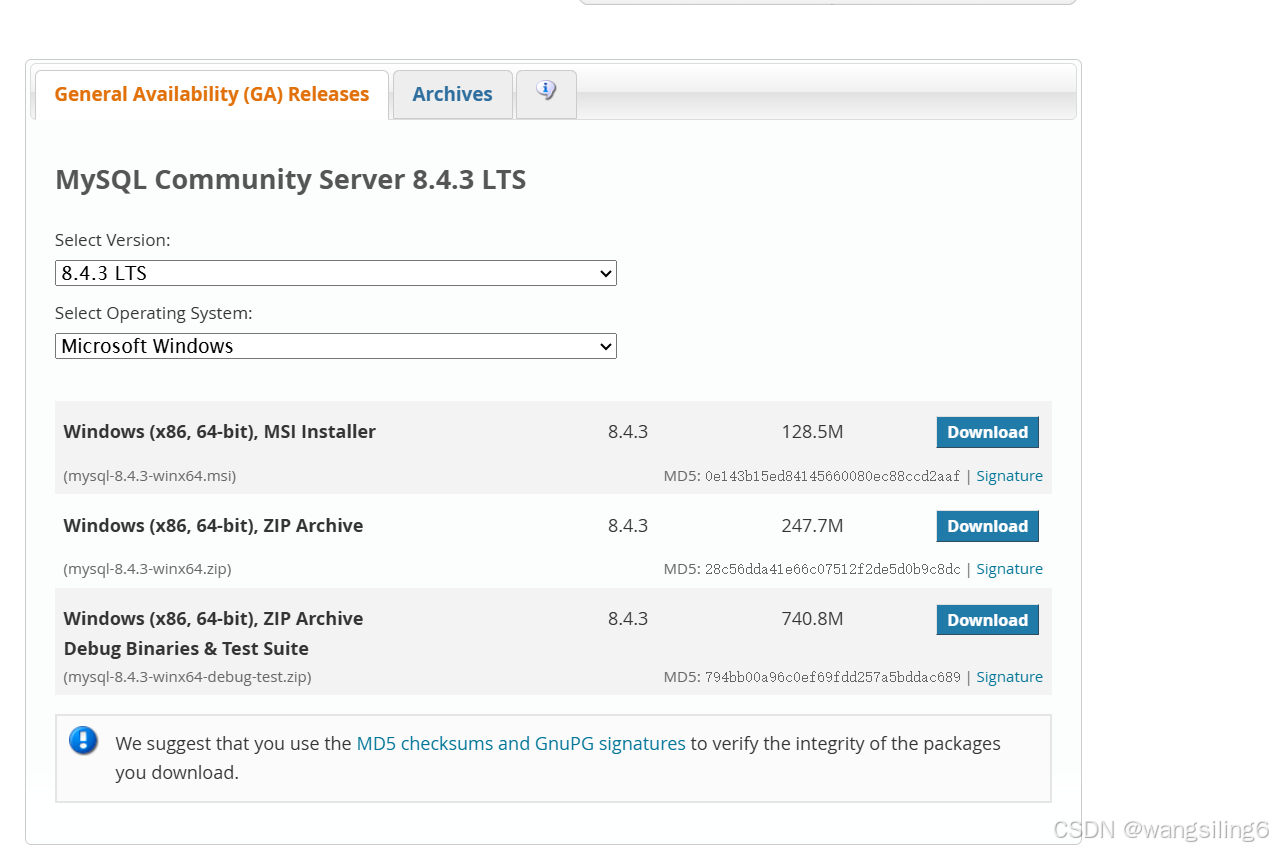Click the 247.7M file size
This screenshot has height=851, width=1273.
812,526
